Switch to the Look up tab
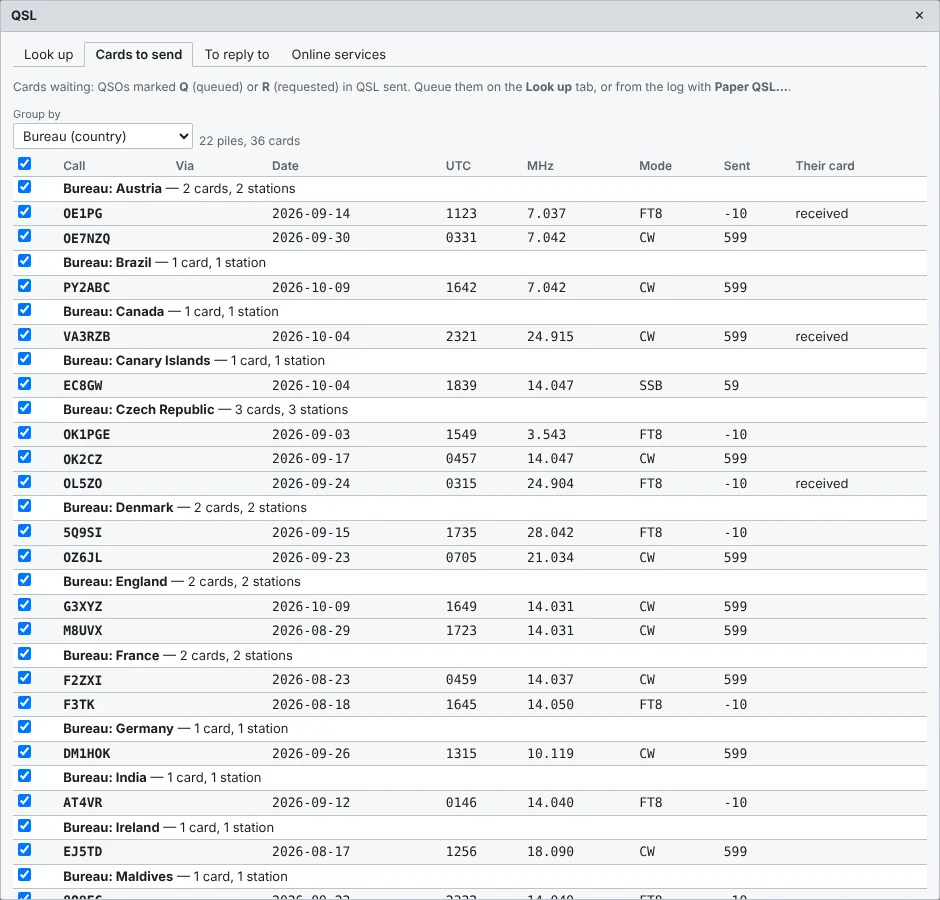940x900 pixels. [49, 55]
